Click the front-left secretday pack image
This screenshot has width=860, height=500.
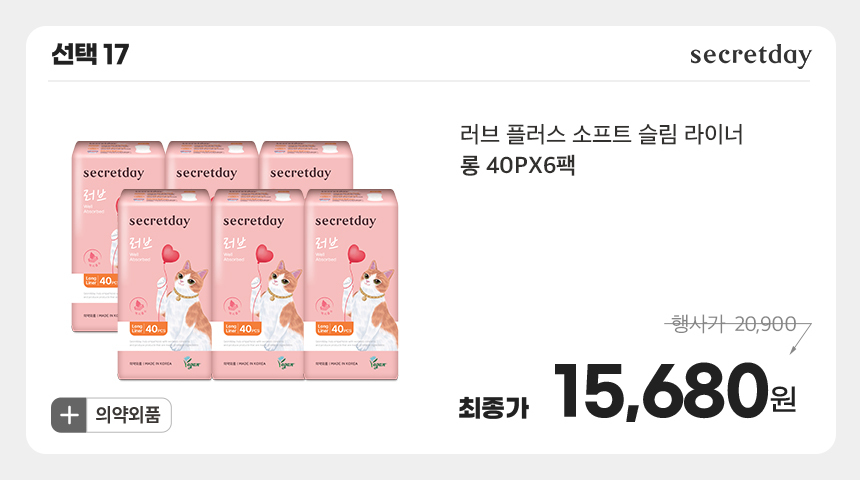pos(165,285)
